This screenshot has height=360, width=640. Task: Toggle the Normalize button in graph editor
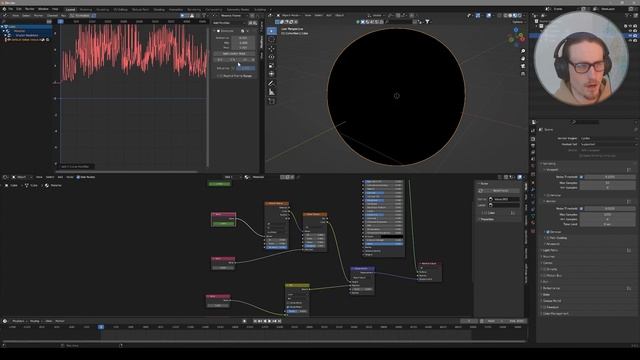(x=82, y=16)
